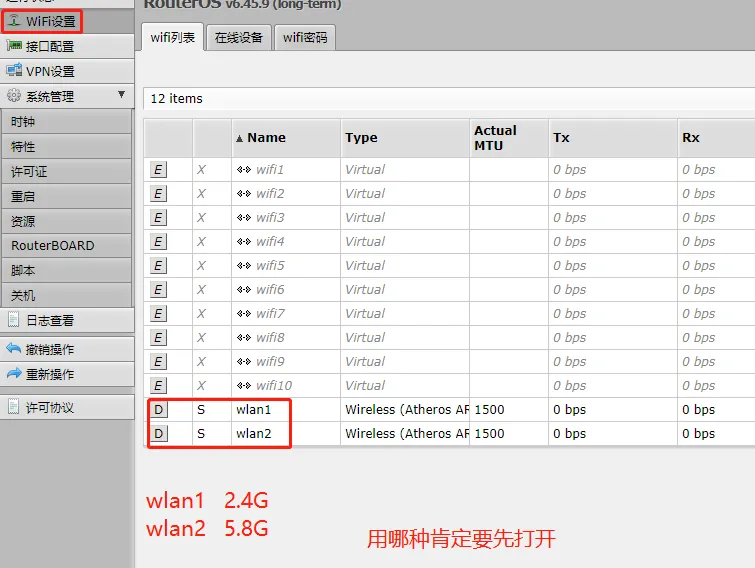Sort the table by Name column header
This screenshot has width=755, height=568.
[266, 138]
